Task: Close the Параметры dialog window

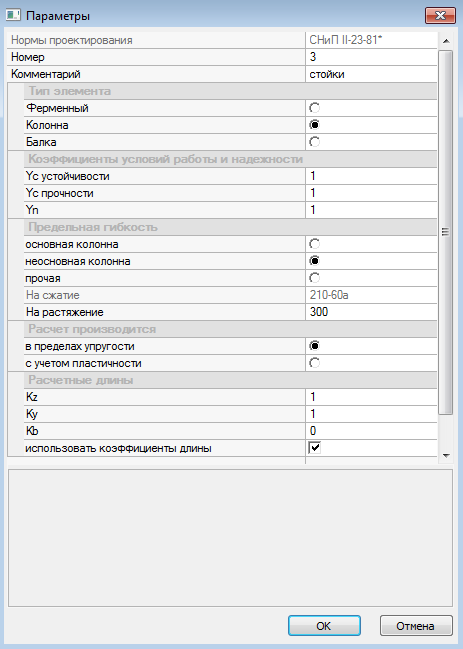Action: coord(440,16)
